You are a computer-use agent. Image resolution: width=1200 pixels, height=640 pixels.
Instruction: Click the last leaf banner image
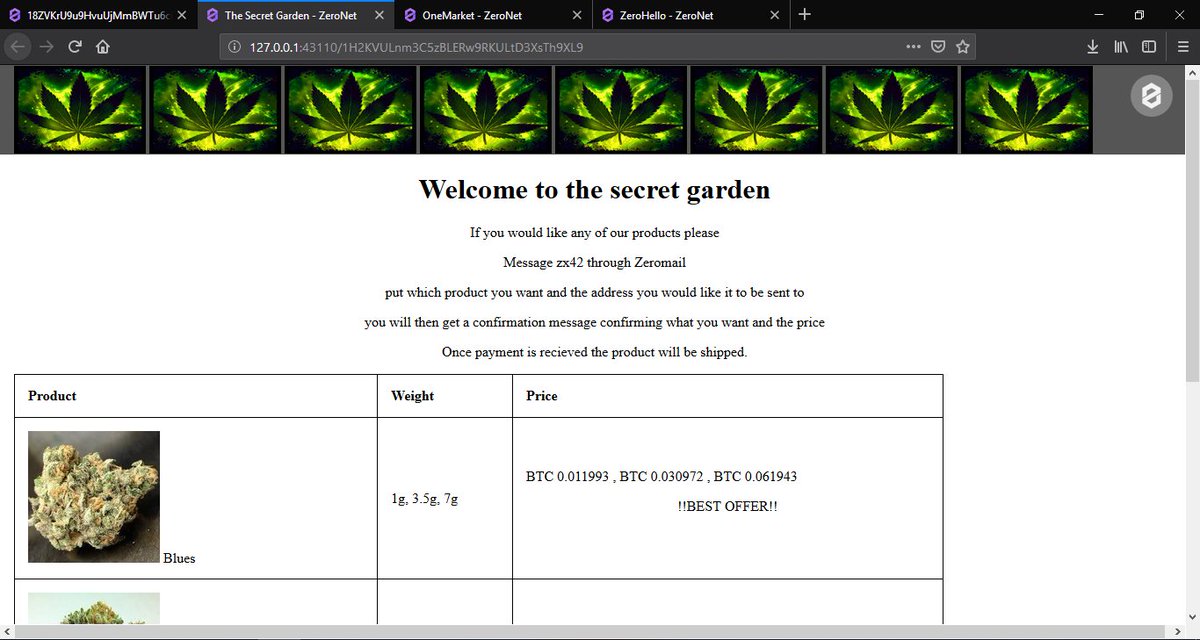coord(1026,110)
